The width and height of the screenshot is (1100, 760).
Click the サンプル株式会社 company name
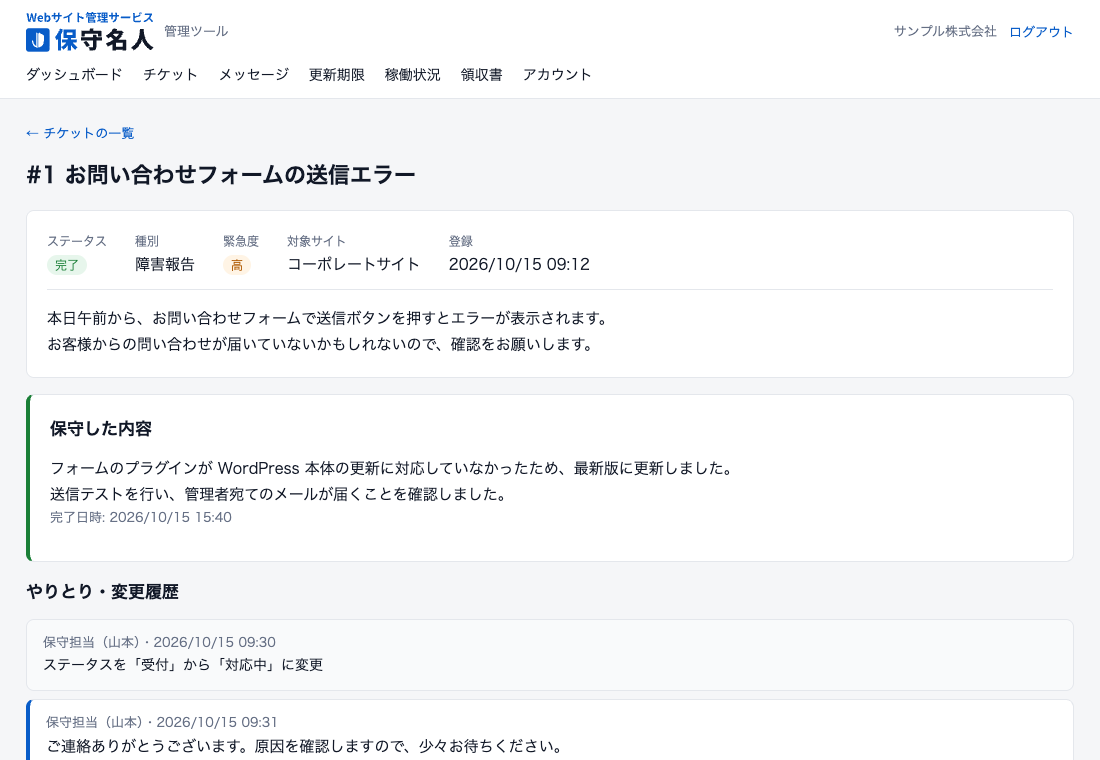click(x=945, y=32)
